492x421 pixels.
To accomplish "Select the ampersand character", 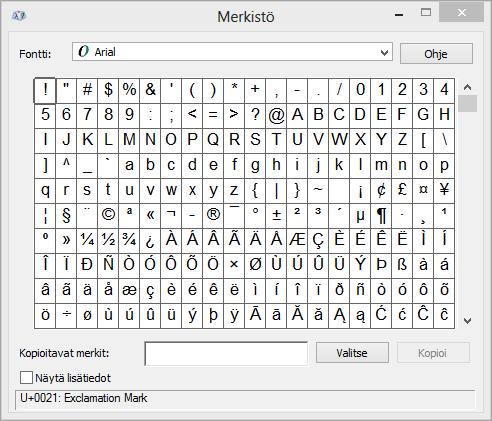I will (x=150, y=91).
